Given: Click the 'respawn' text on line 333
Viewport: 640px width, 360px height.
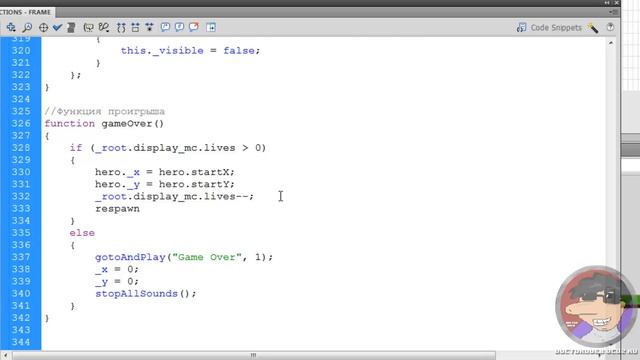Looking at the screenshot, I should [118, 209].
